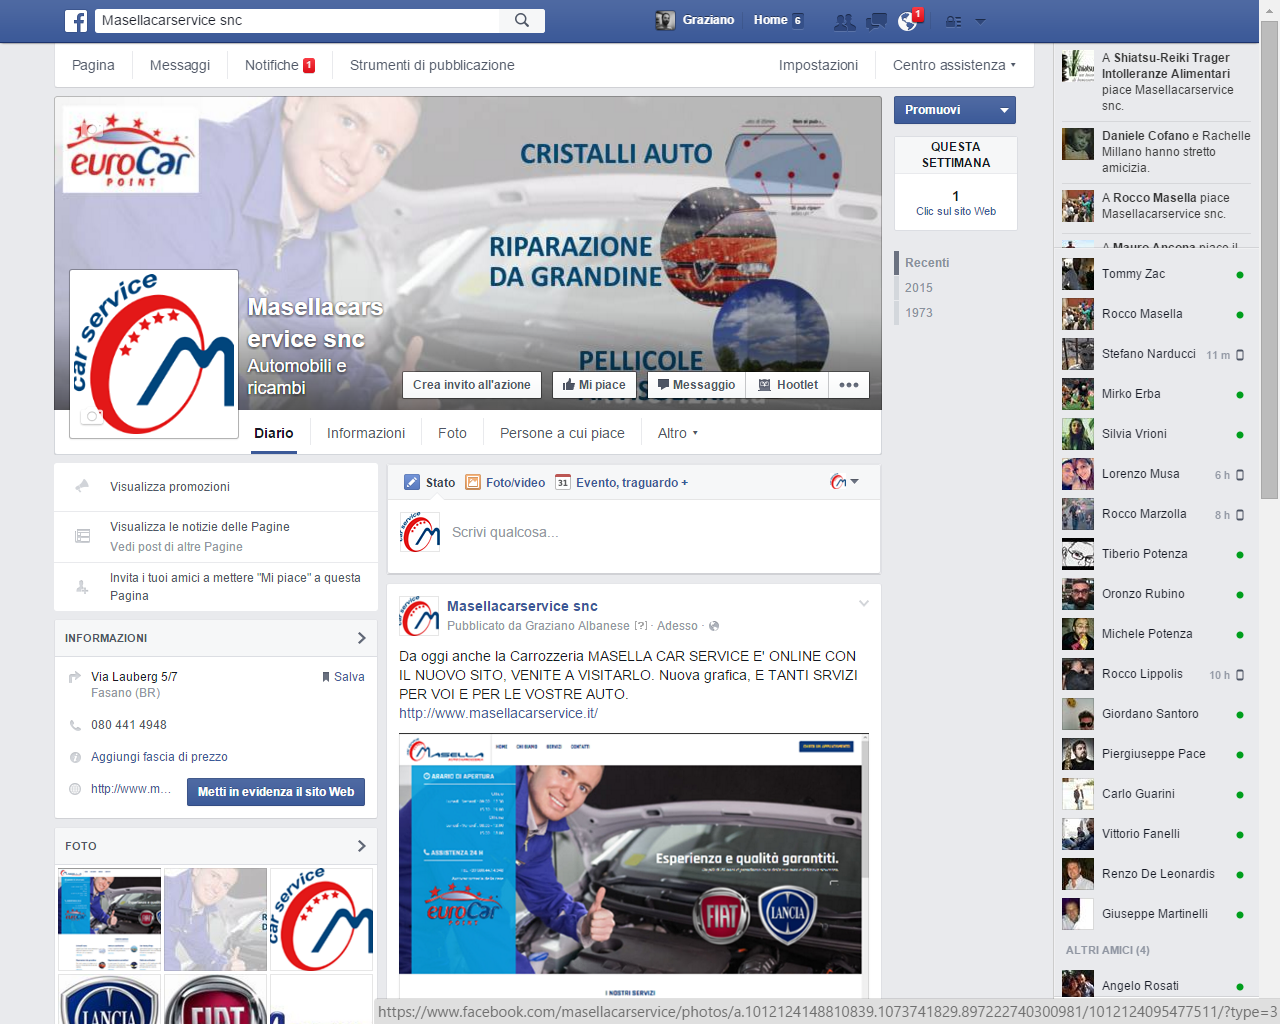The image size is (1280, 1024).
Task: Click the camera icon on profile picture
Action: click(x=92, y=416)
